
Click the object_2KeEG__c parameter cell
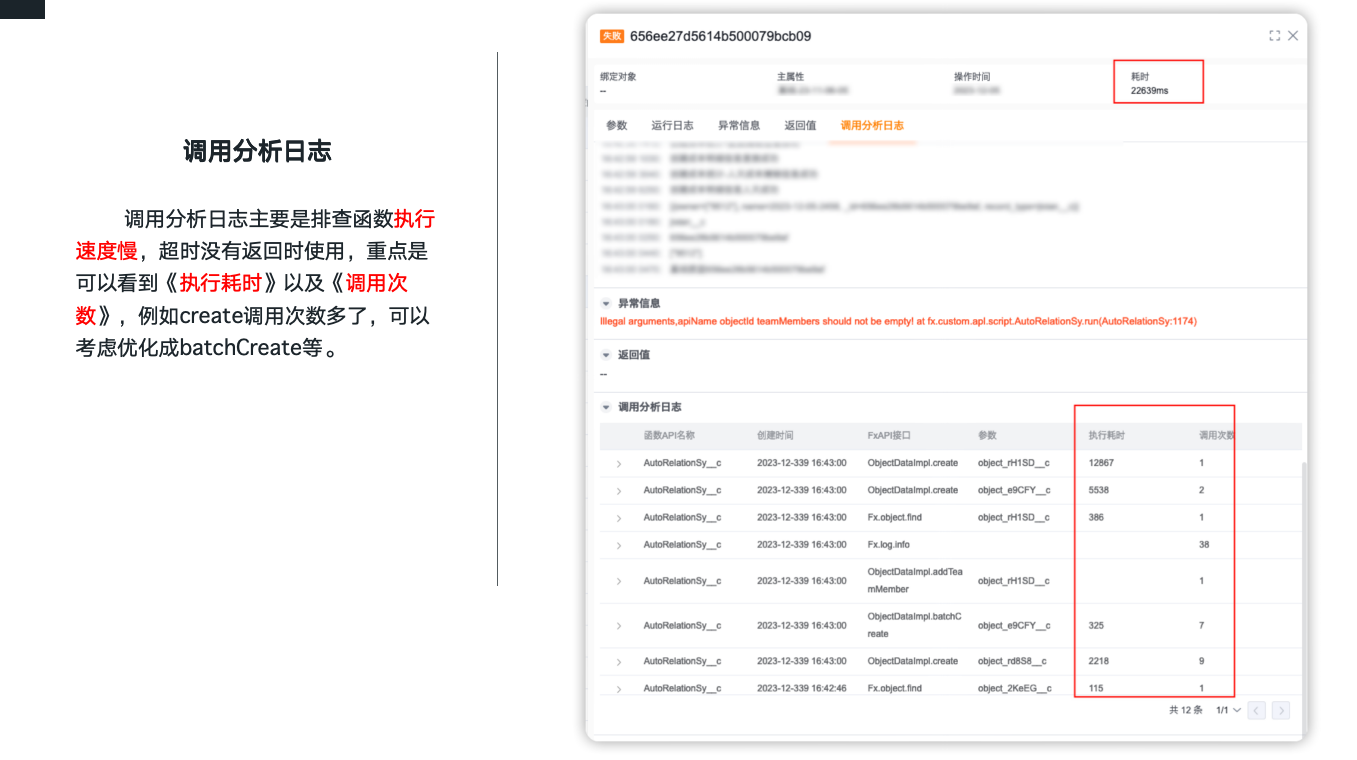1015,689
